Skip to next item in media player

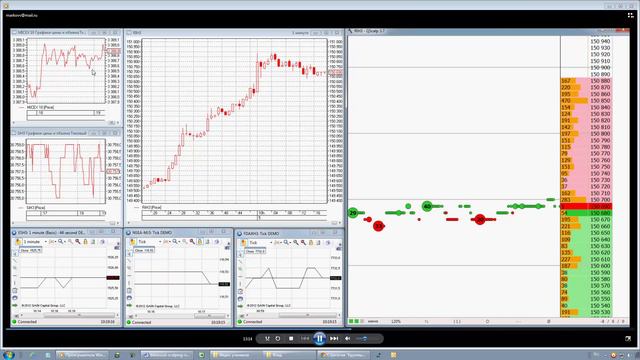334,338
